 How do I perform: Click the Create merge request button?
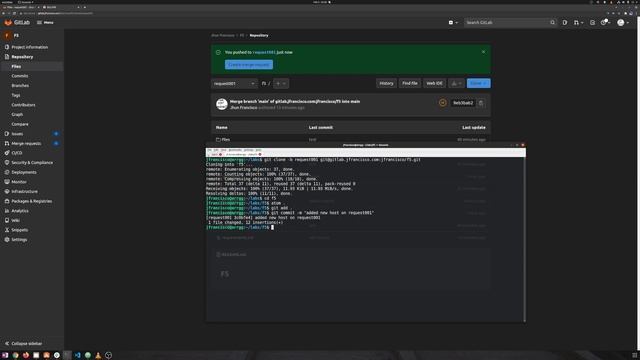pyautogui.click(x=249, y=64)
